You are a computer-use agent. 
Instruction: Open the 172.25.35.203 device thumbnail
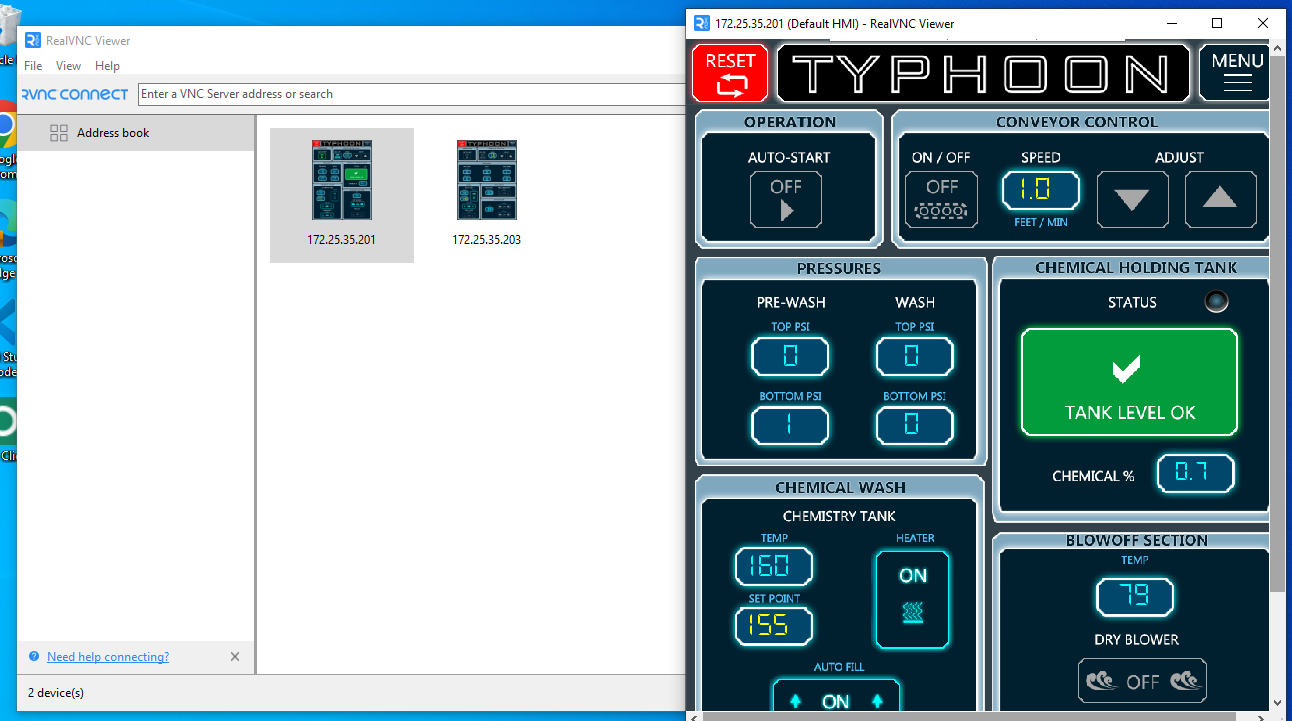(x=487, y=192)
